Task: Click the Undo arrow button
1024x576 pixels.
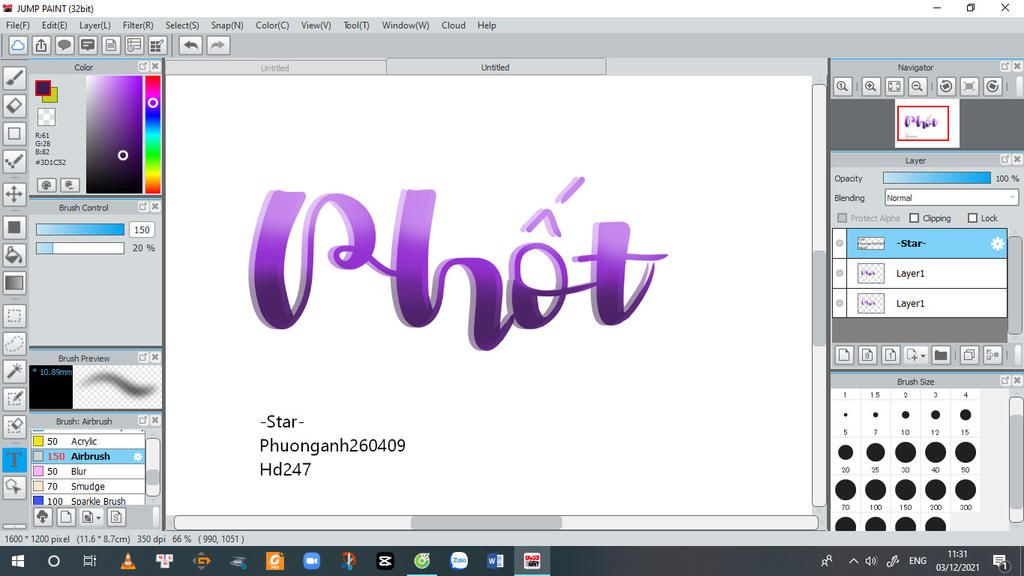Action: pos(191,45)
